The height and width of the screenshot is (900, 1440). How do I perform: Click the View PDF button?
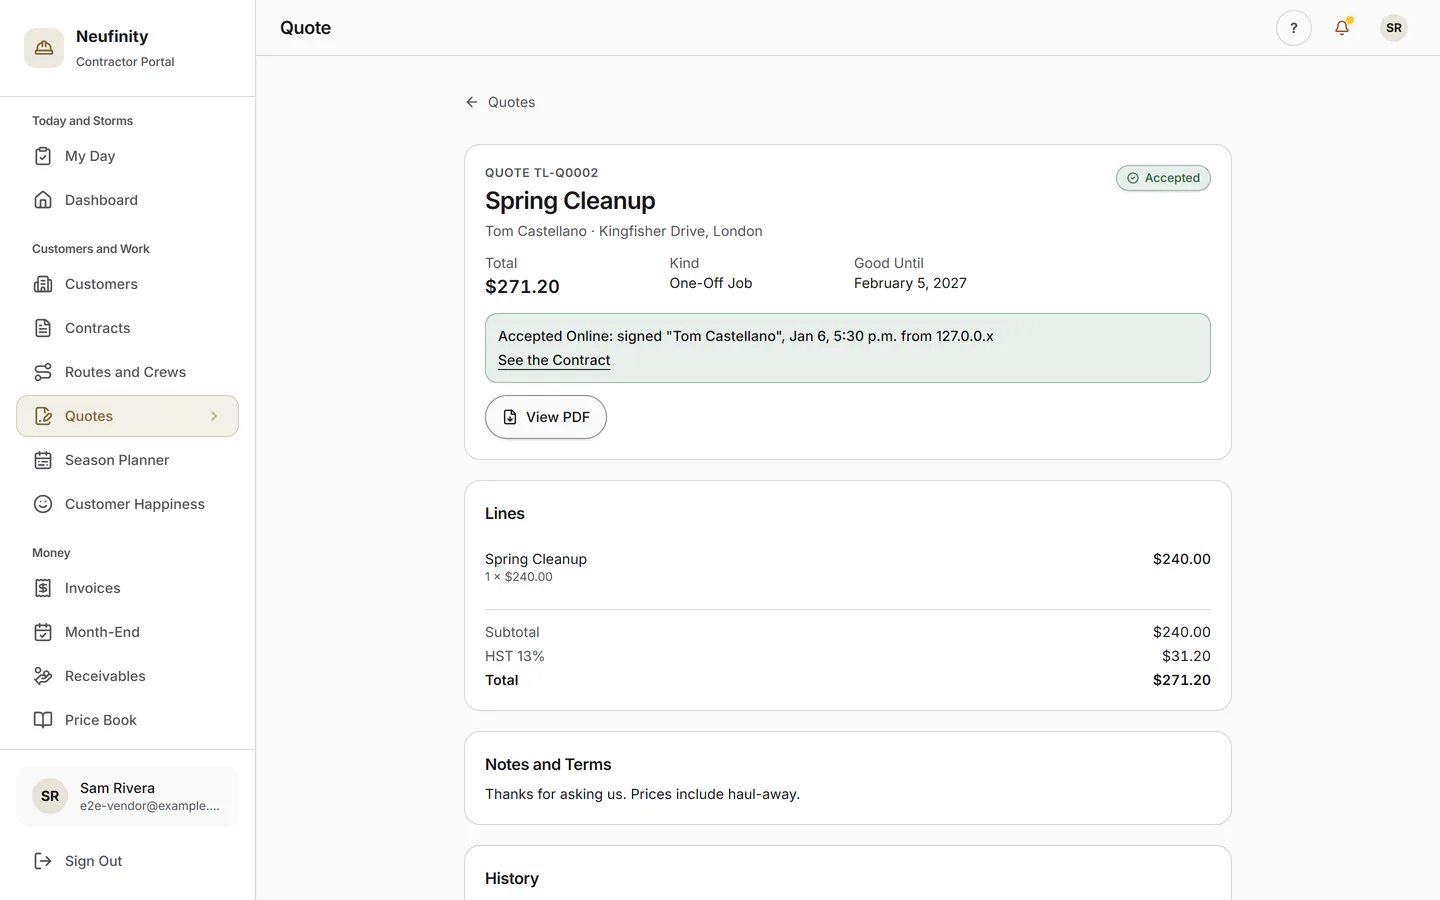point(546,417)
